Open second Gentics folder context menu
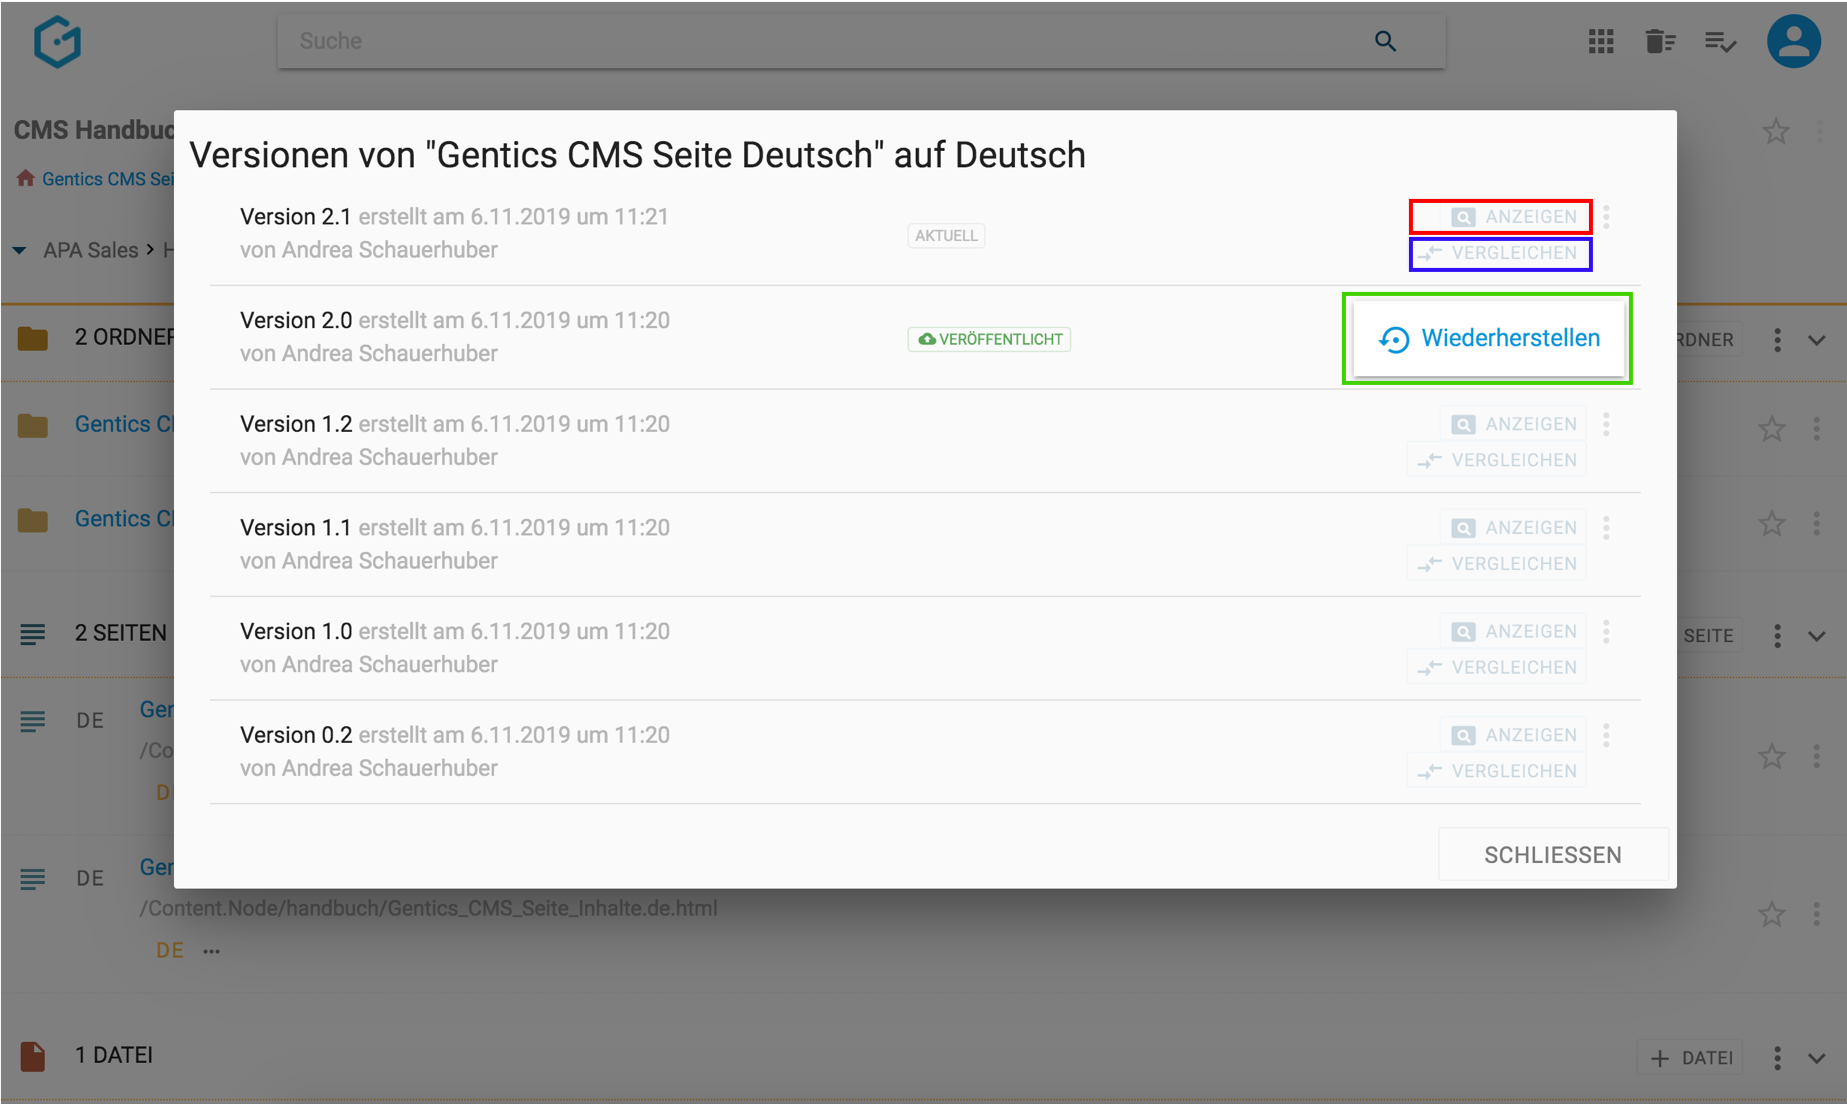Image resolution: width=1847 pixels, height=1104 pixels. click(1817, 523)
